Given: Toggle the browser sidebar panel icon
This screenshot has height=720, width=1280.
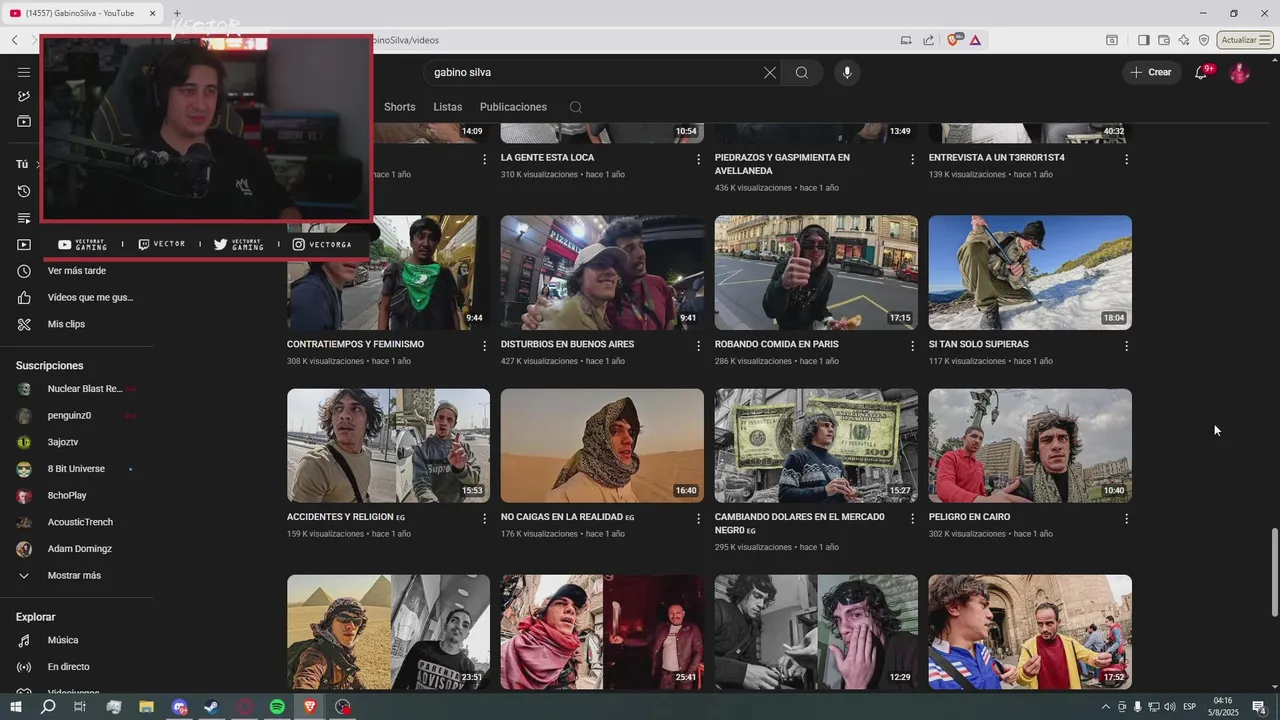Looking at the screenshot, I should click(x=1144, y=40).
